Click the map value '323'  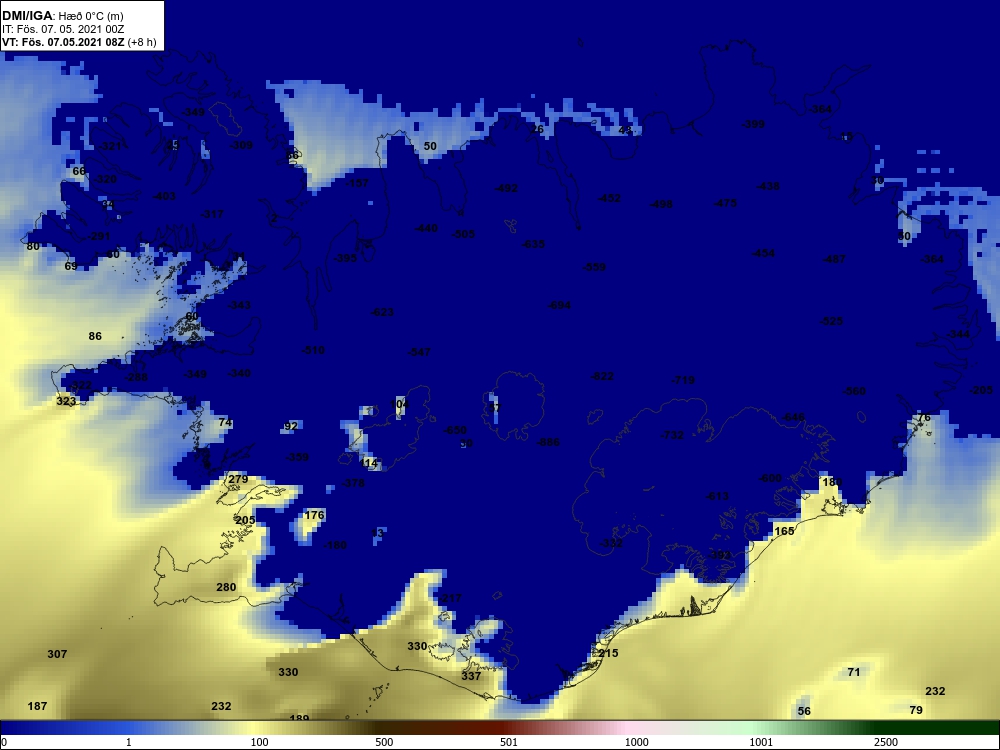(66, 401)
